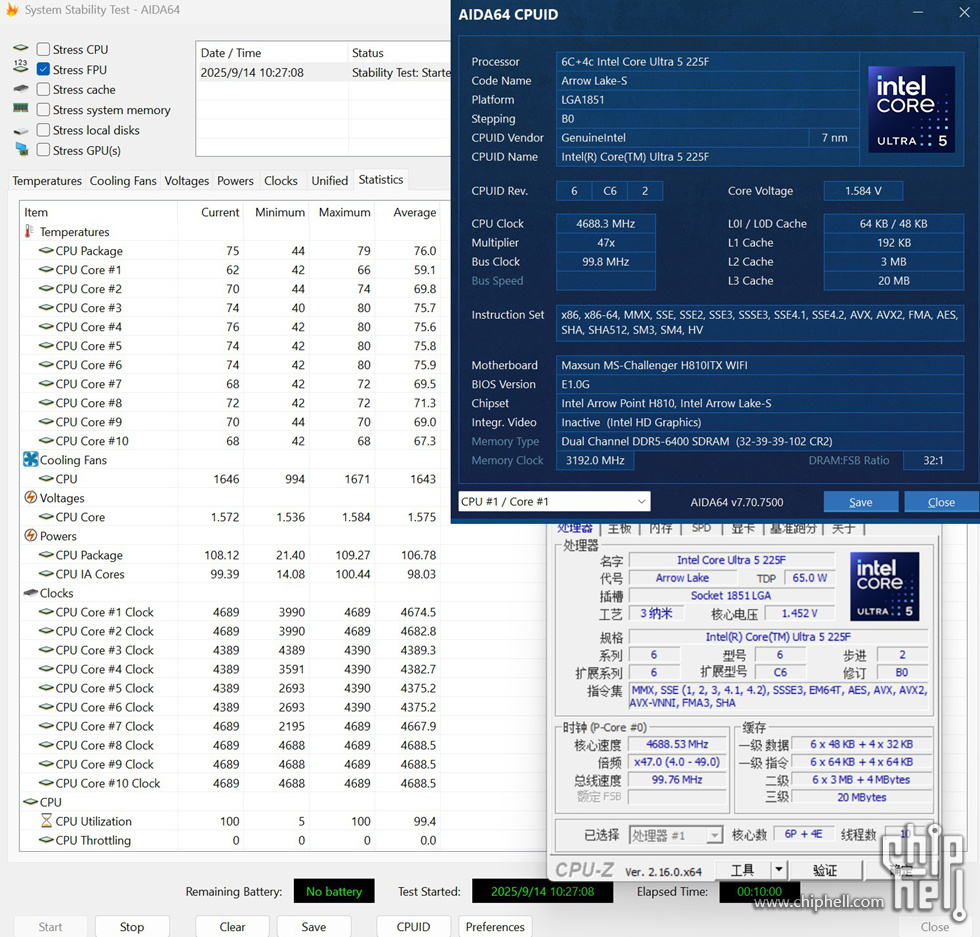Open the Clocks tab
Screen dimensions: 980x937
click(x=281, y=181)
